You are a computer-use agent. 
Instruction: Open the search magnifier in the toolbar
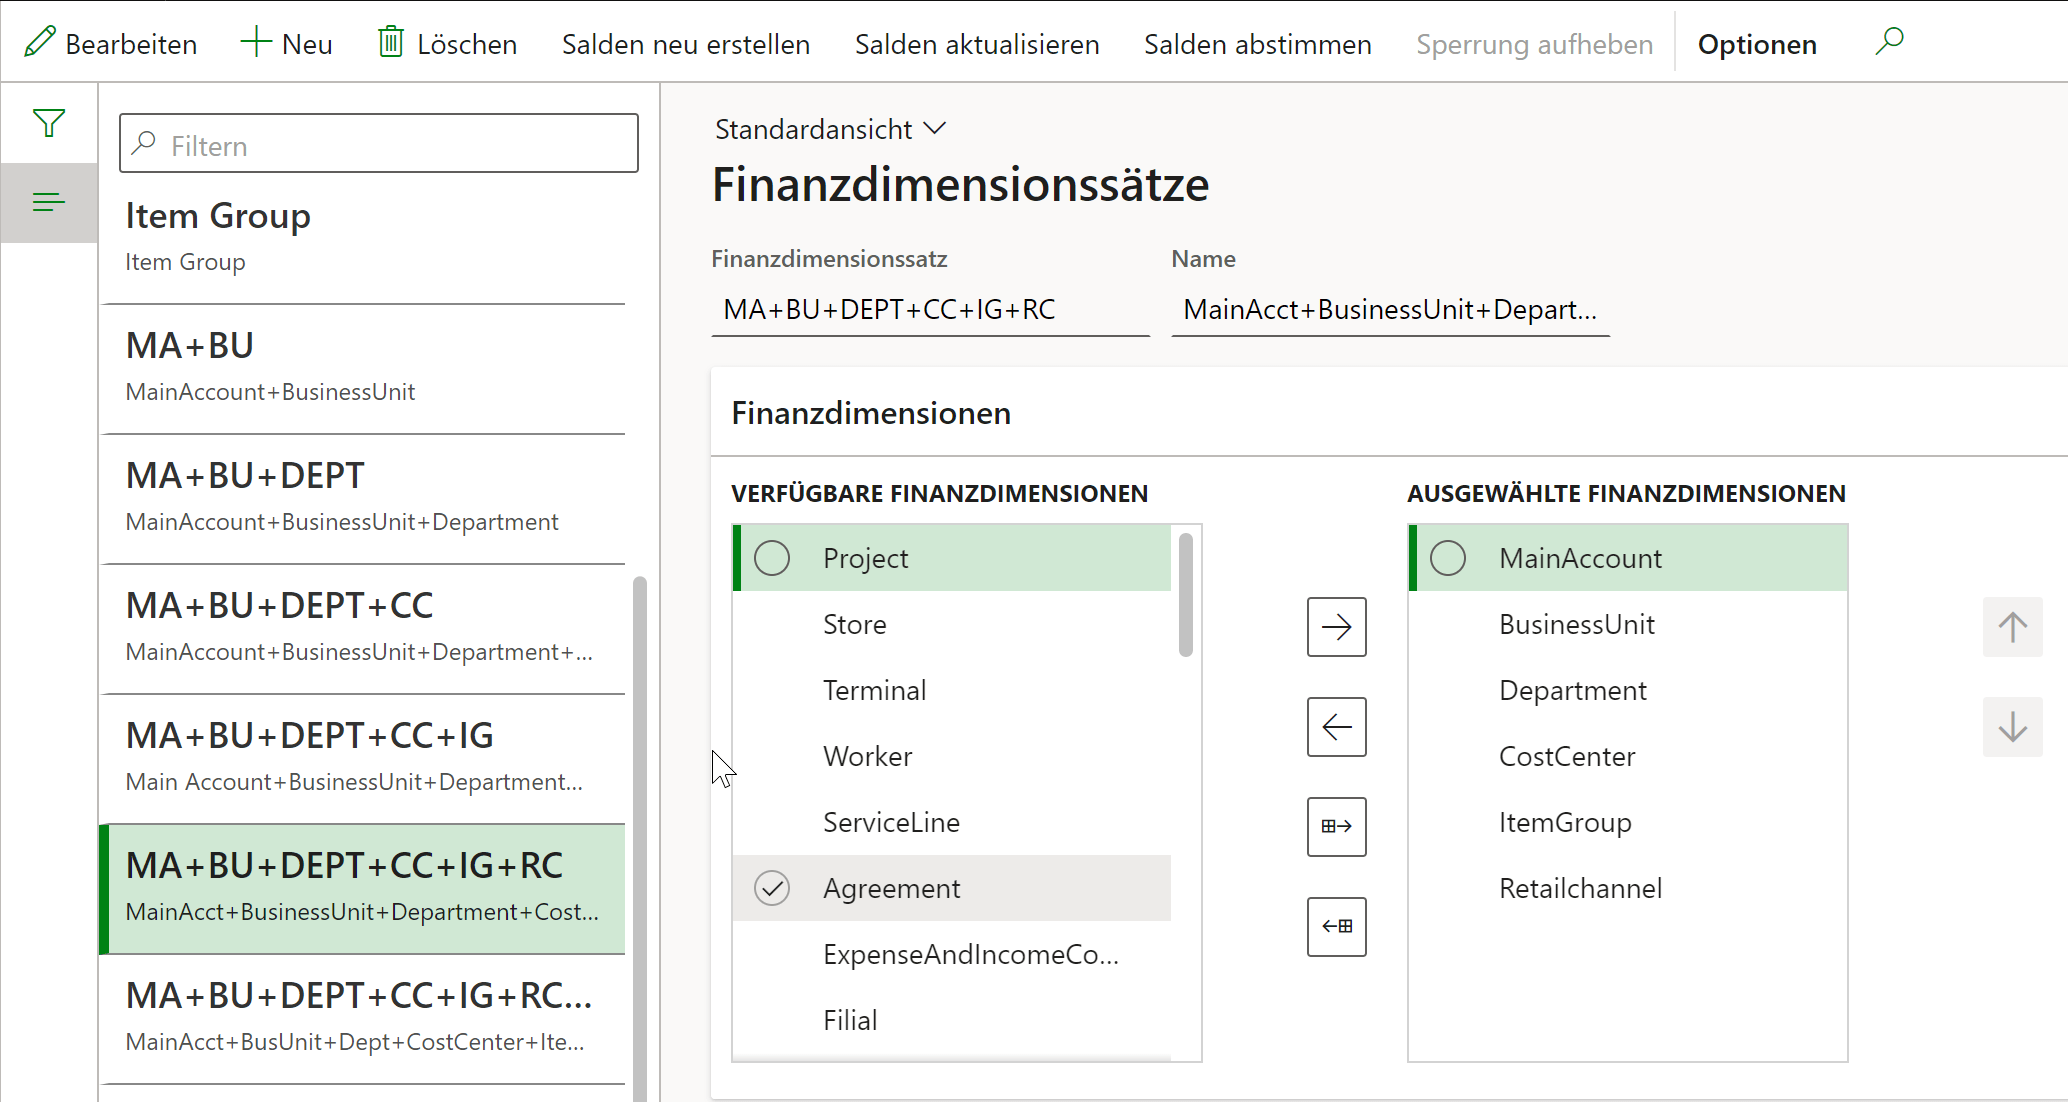pos(1890,41)
